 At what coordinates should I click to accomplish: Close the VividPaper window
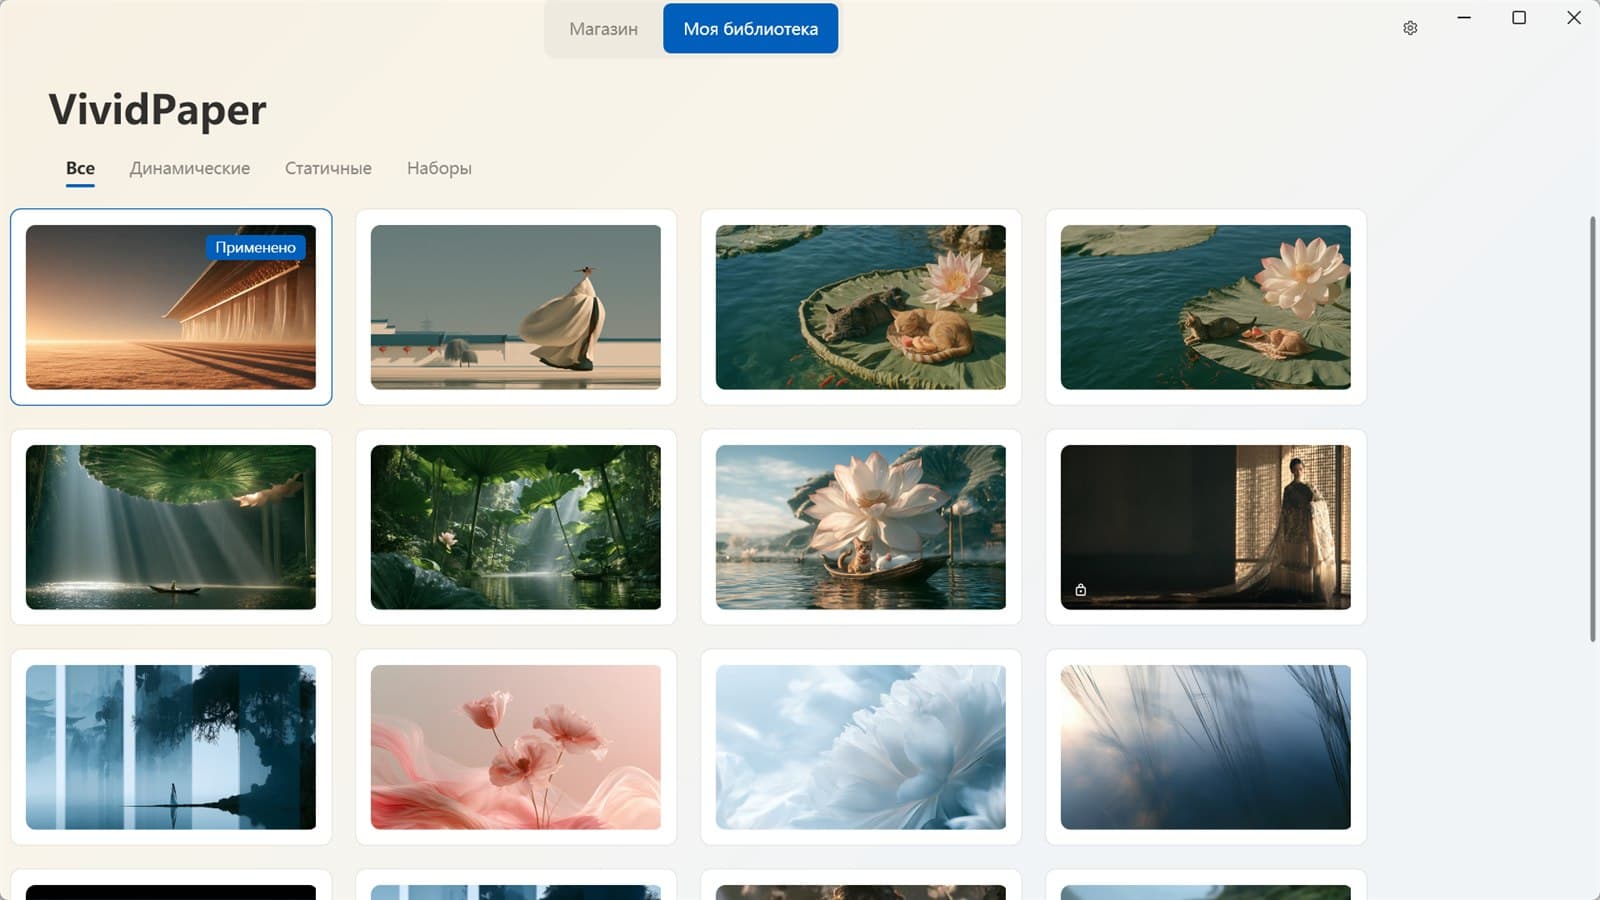pyautogui.click(x=1574, y=18)
